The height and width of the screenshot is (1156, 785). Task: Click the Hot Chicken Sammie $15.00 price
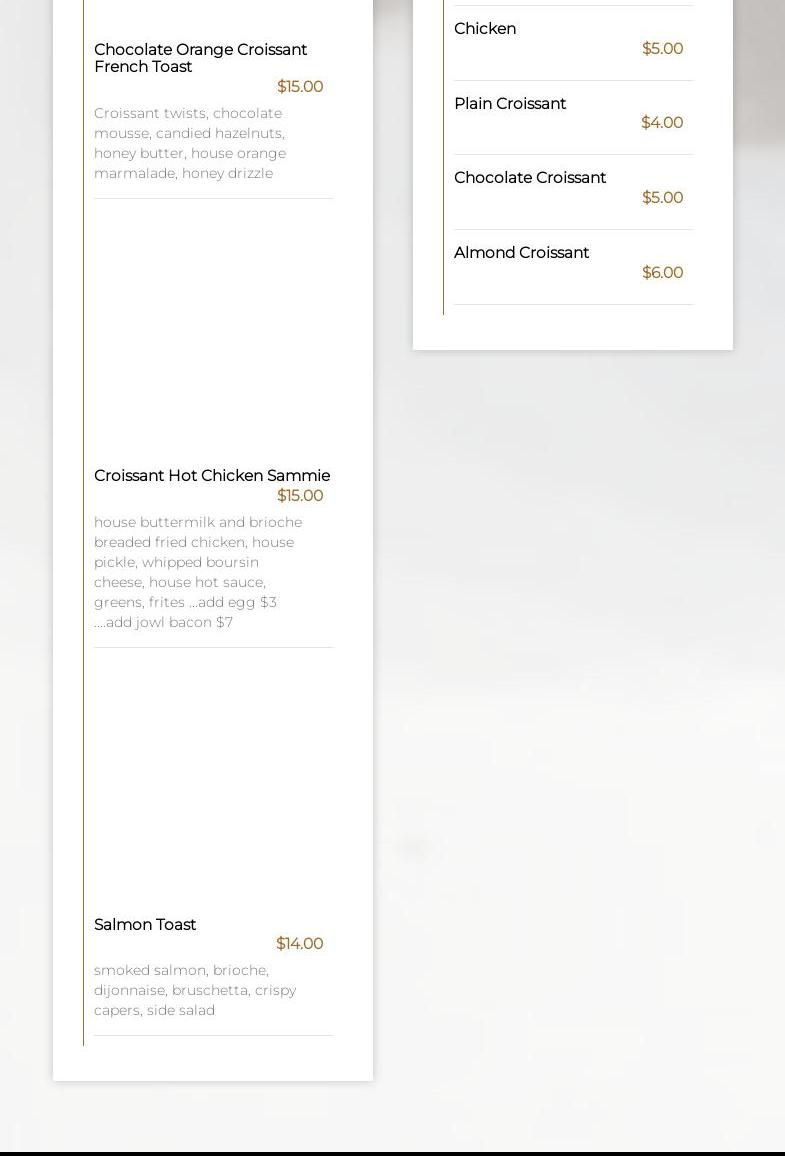point(299,496)
